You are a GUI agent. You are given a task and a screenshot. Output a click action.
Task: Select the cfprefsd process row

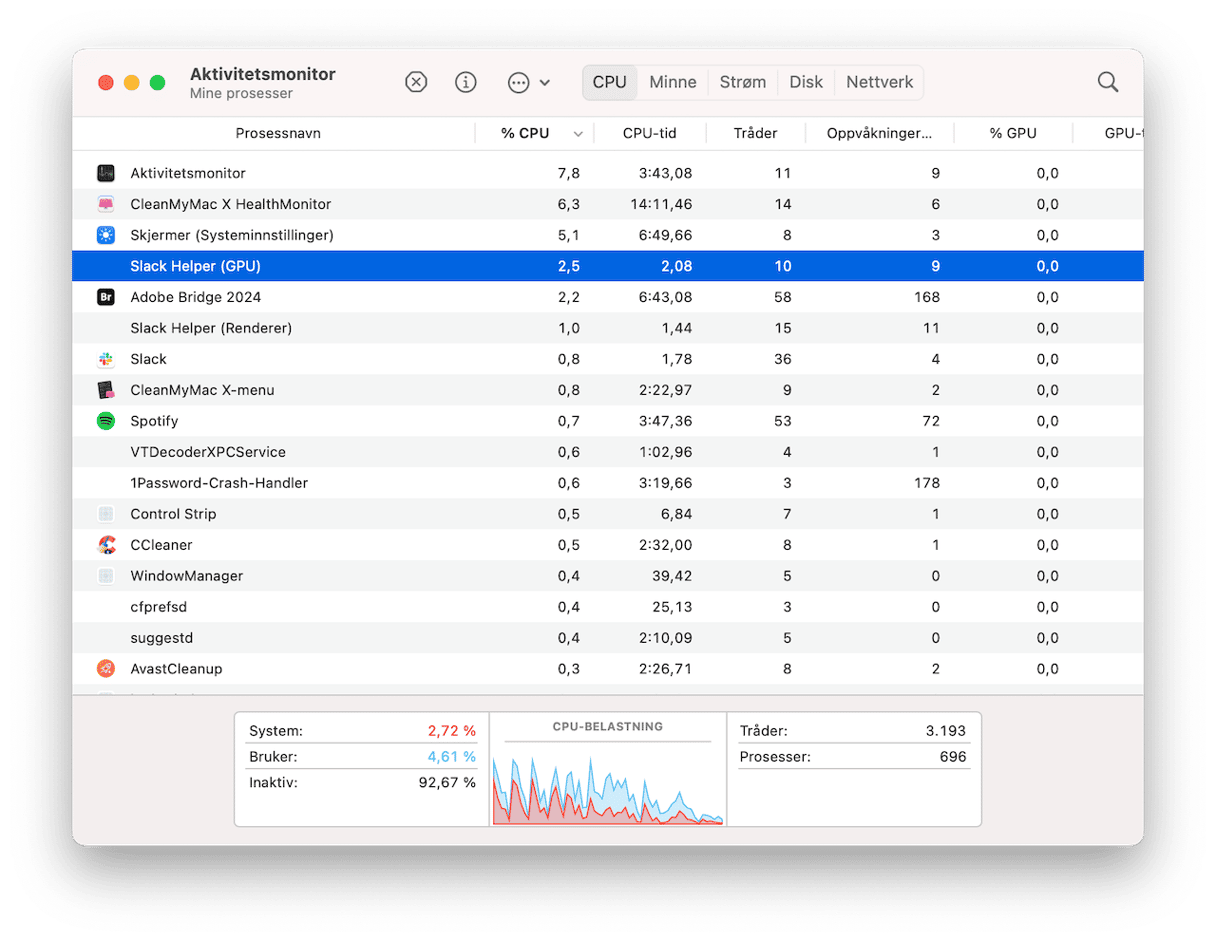608,607
